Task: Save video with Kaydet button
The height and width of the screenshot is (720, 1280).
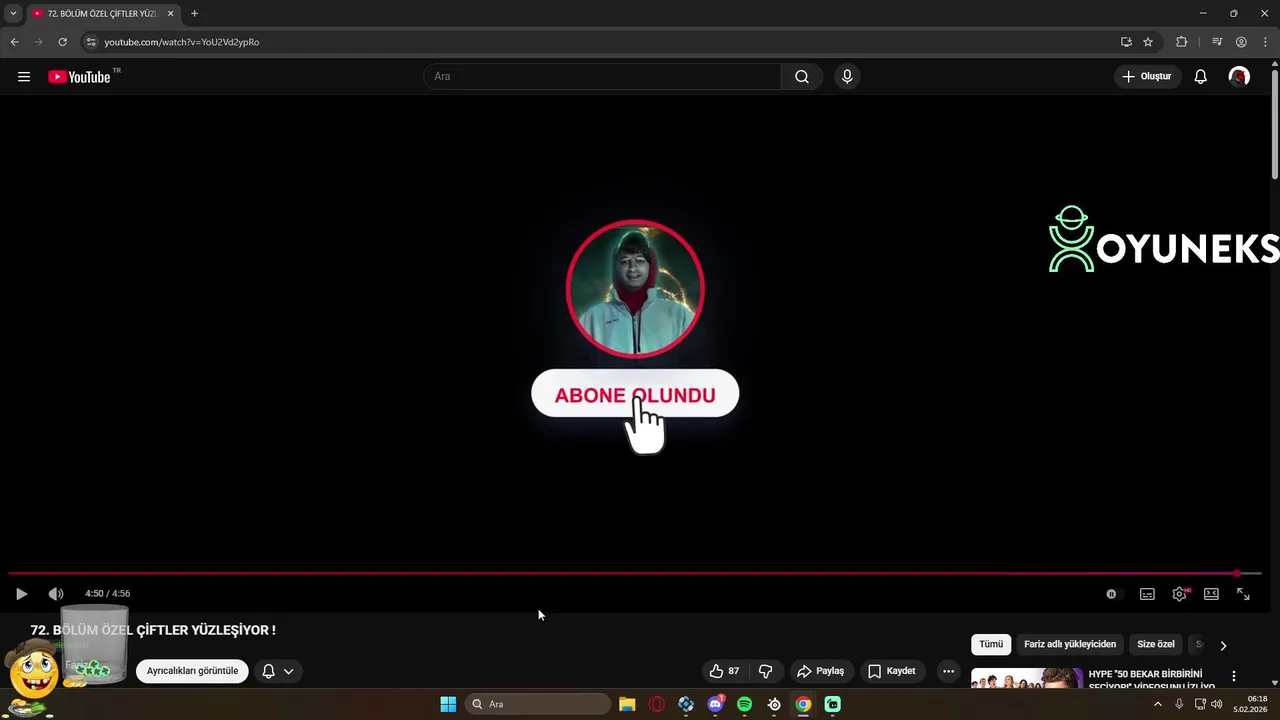Action: pos(892,671)
